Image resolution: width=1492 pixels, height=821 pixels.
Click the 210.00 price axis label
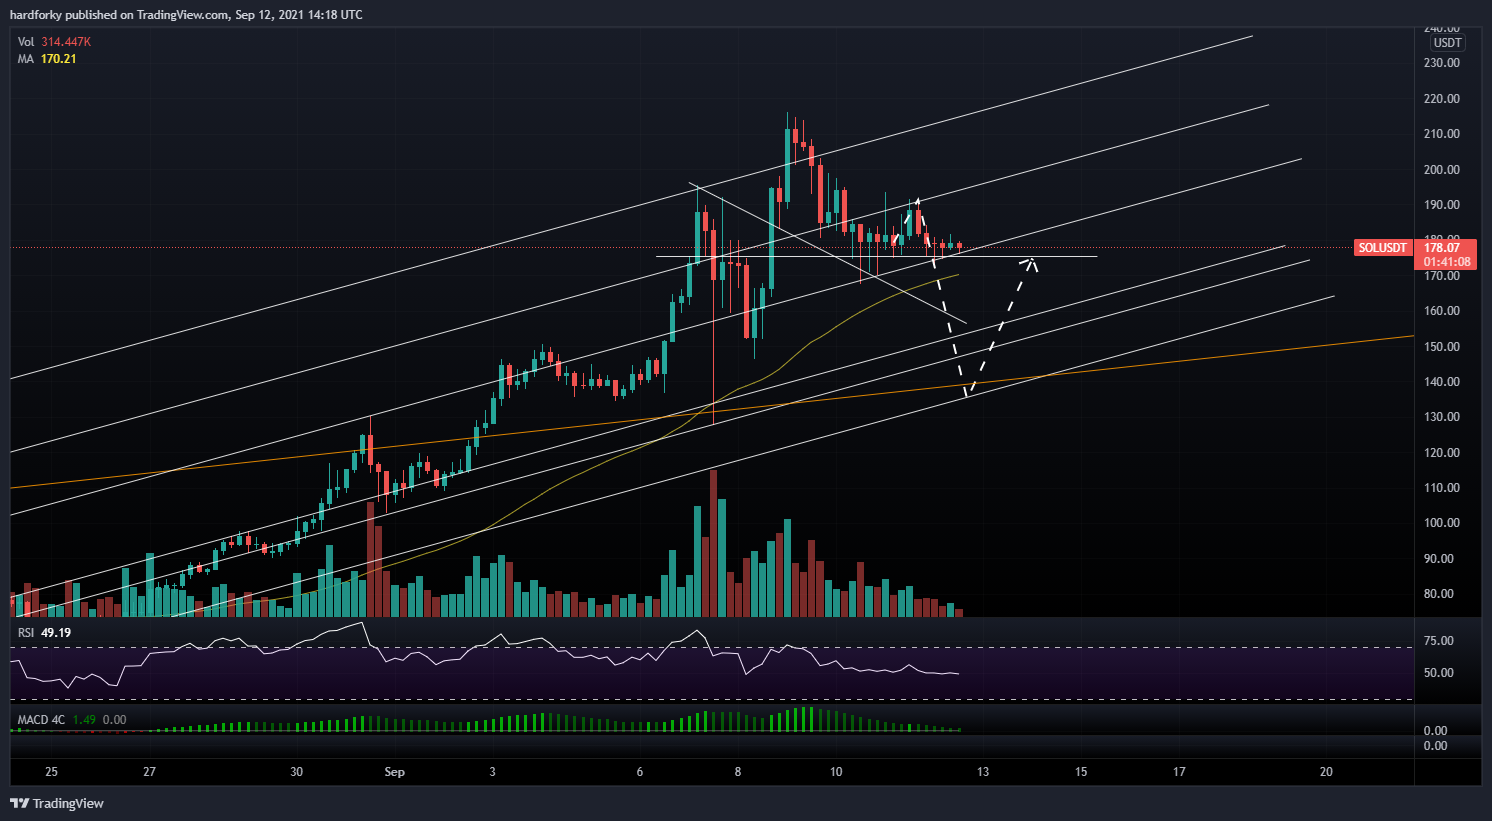click(1441, 134)
